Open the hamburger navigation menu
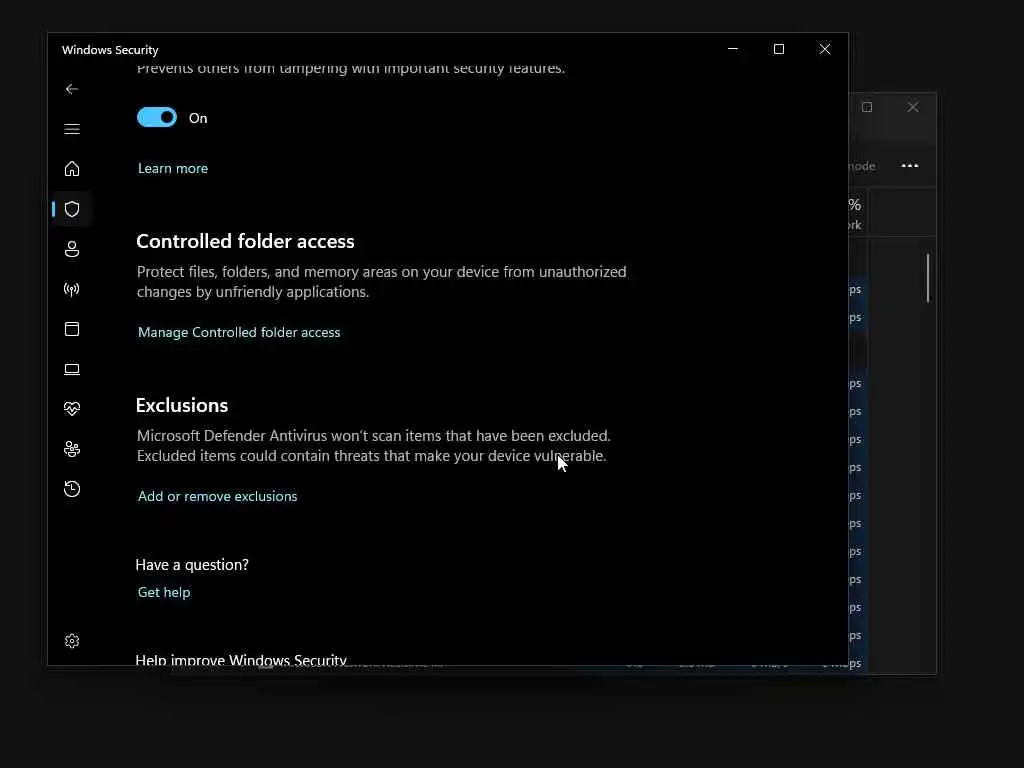Screen dimensions: 1024x768 [72, 129]
